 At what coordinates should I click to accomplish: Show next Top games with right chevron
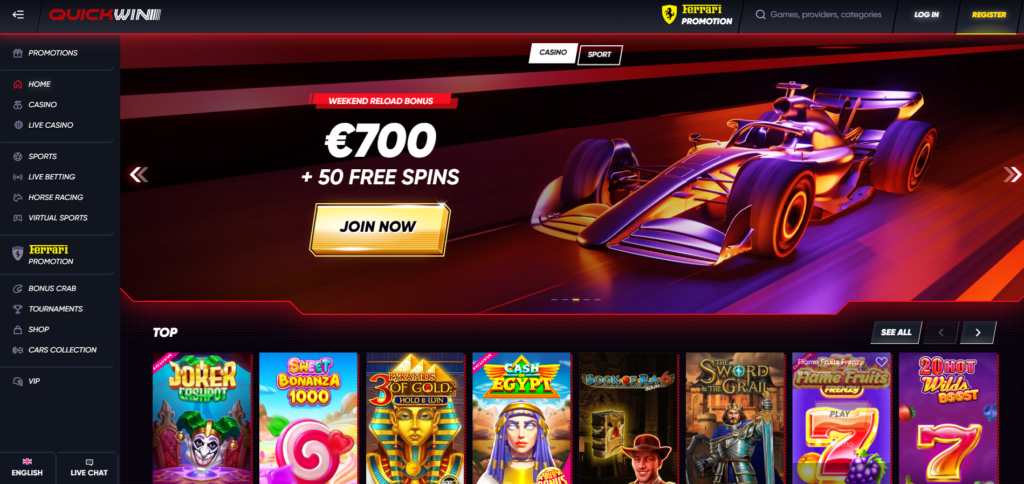[x=978, y=332]
